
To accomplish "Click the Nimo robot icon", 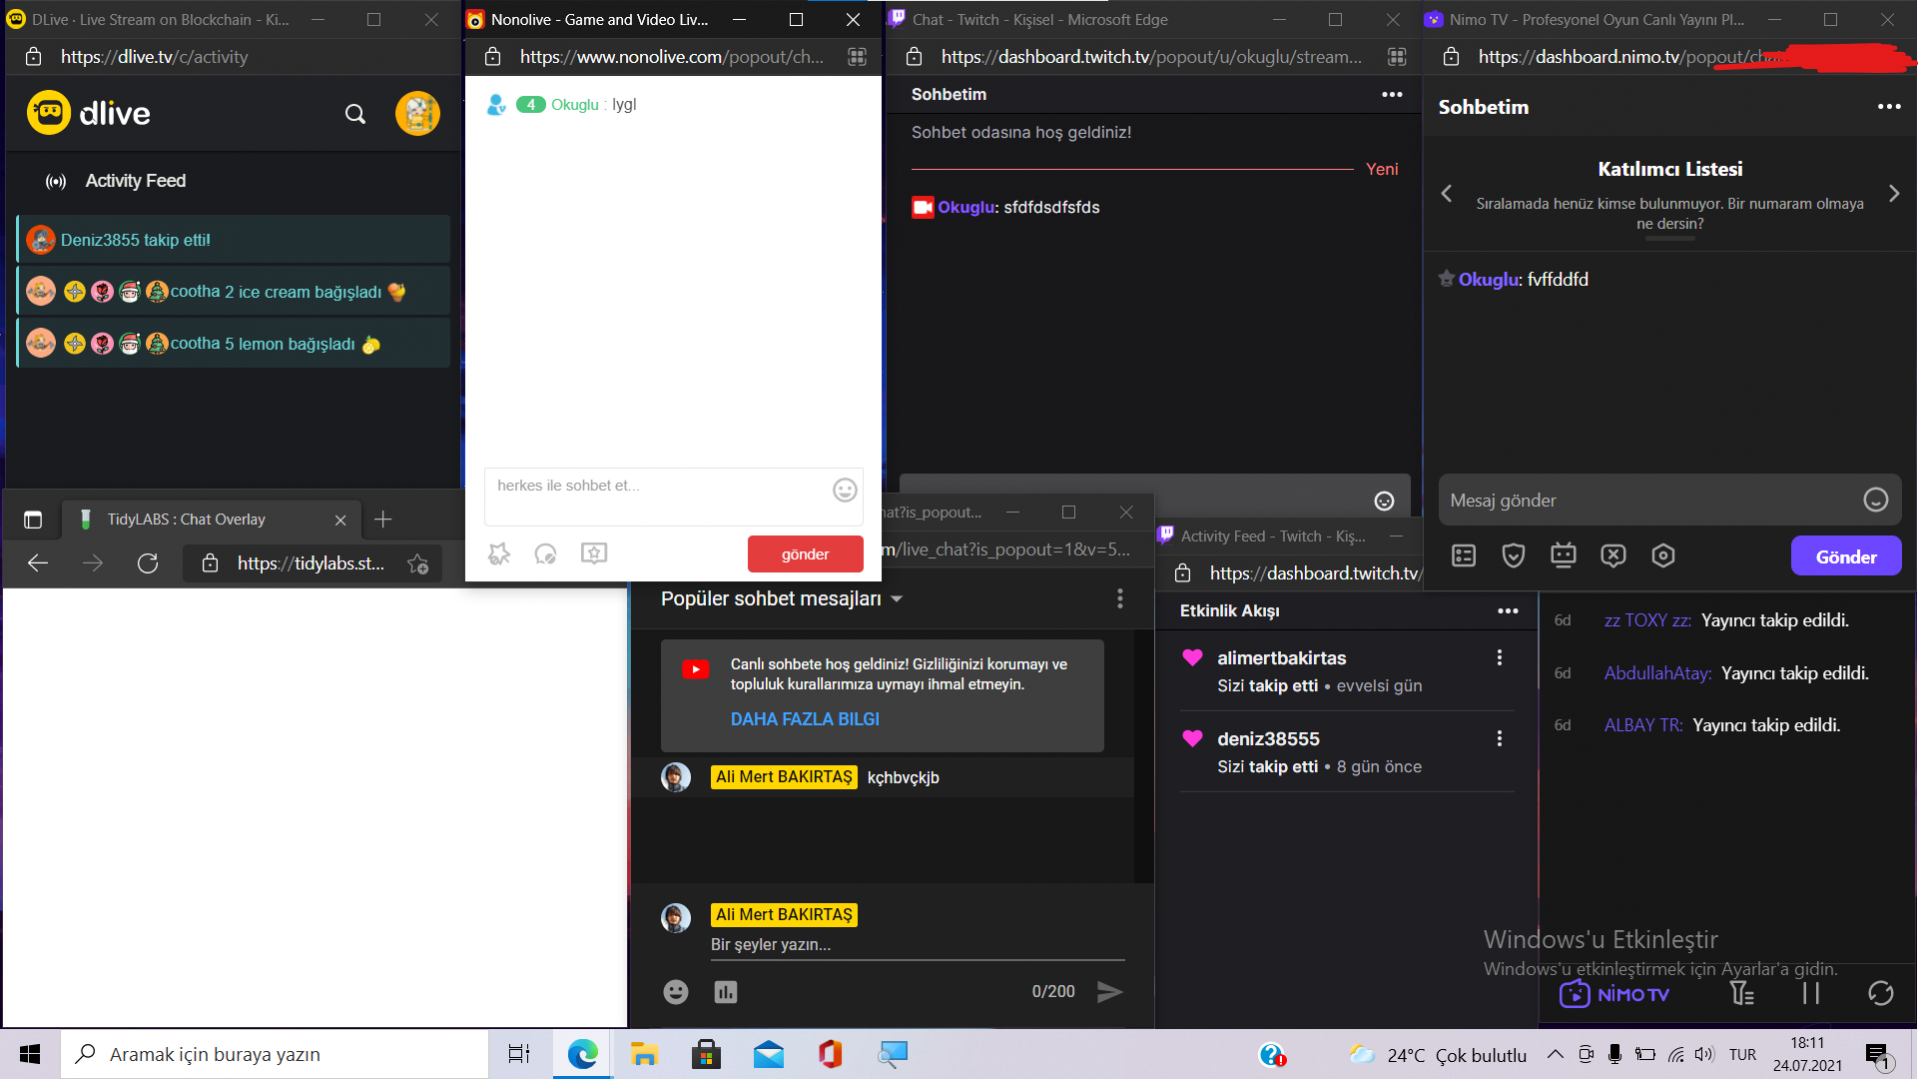I will 1563,555.
